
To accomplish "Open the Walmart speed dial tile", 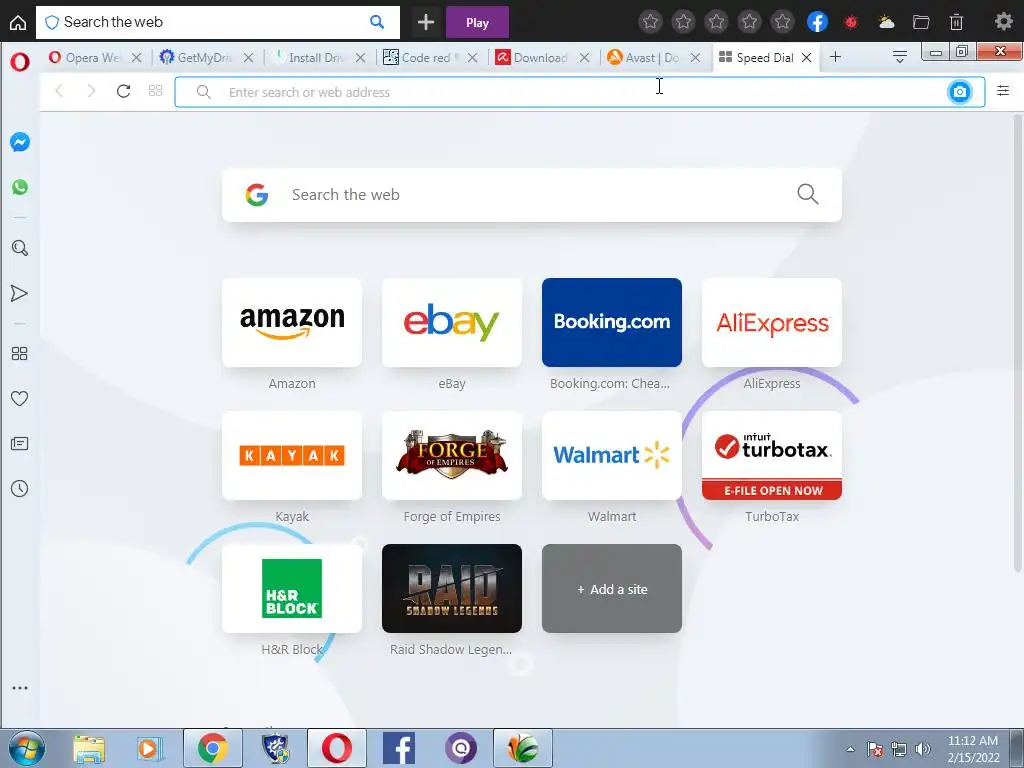I will coord(612,456).
